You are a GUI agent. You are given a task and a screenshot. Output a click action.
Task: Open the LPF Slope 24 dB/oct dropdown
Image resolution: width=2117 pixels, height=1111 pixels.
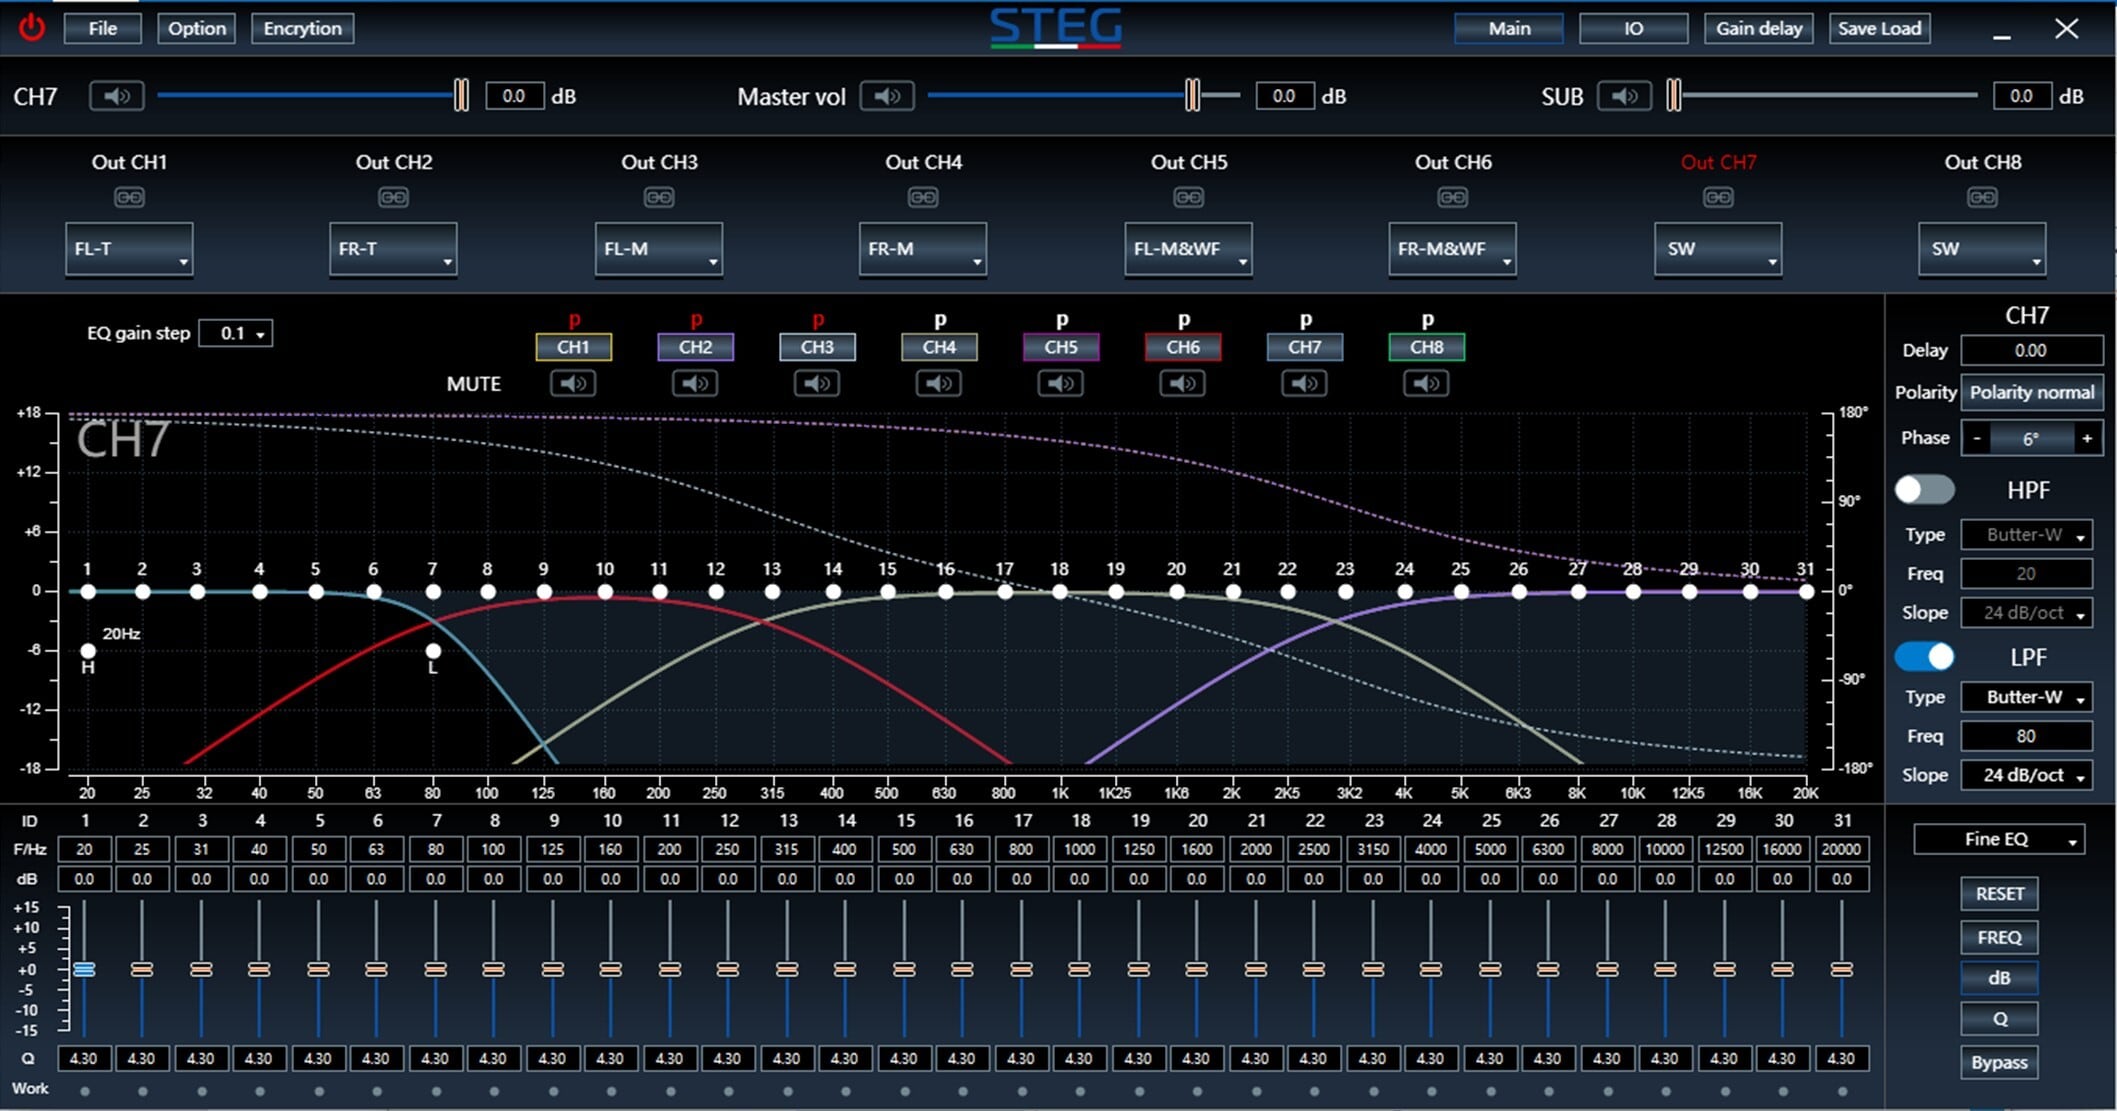(x=2026, y=775)
